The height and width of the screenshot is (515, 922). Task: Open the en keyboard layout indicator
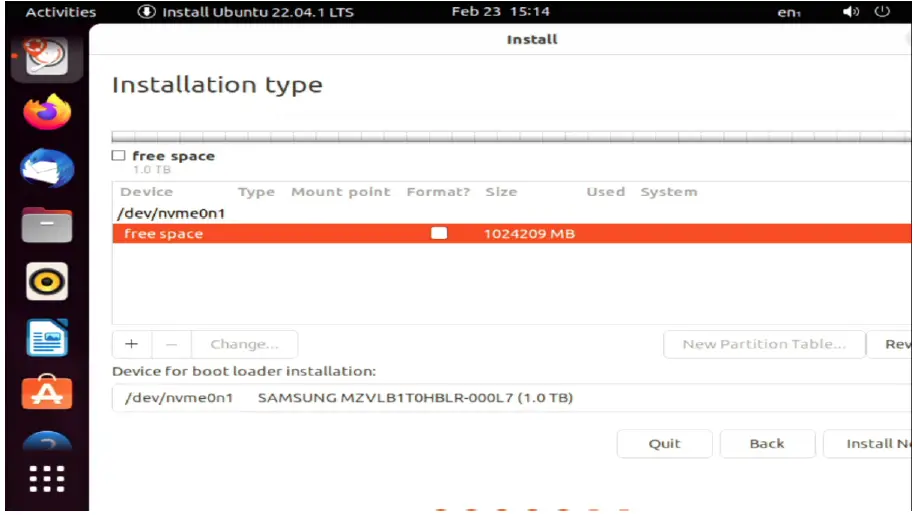(789, 12)
